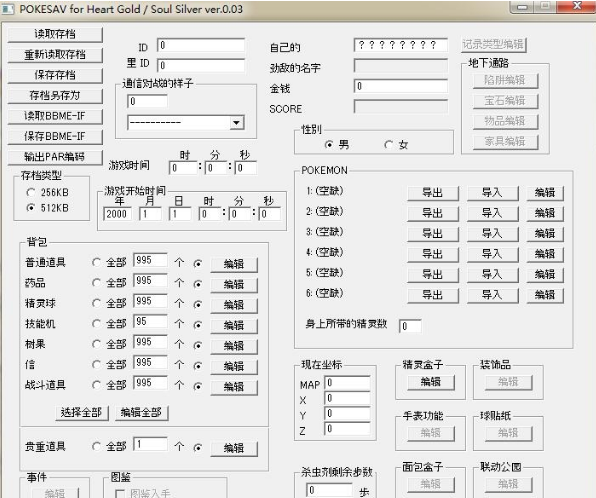
Task: Click 导入 for Pokemon slot 1
Action: [x=492, y=193]
